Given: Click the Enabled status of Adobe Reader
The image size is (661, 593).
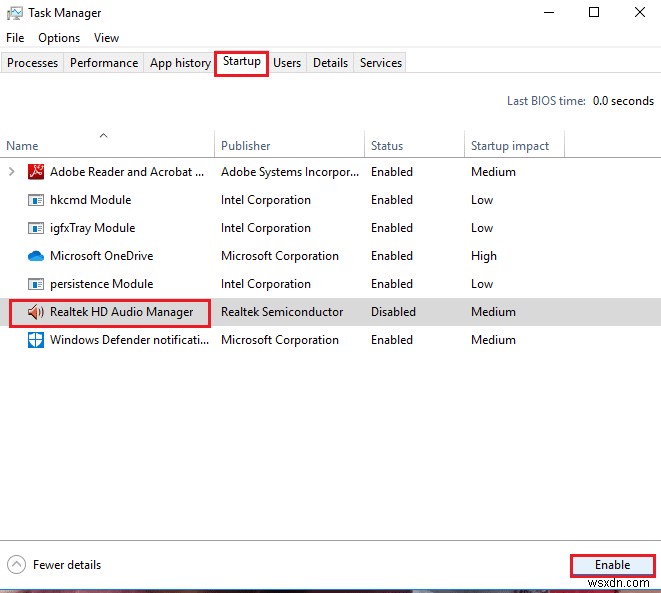Looking at the screenshot, I should [x=392, y=172].
